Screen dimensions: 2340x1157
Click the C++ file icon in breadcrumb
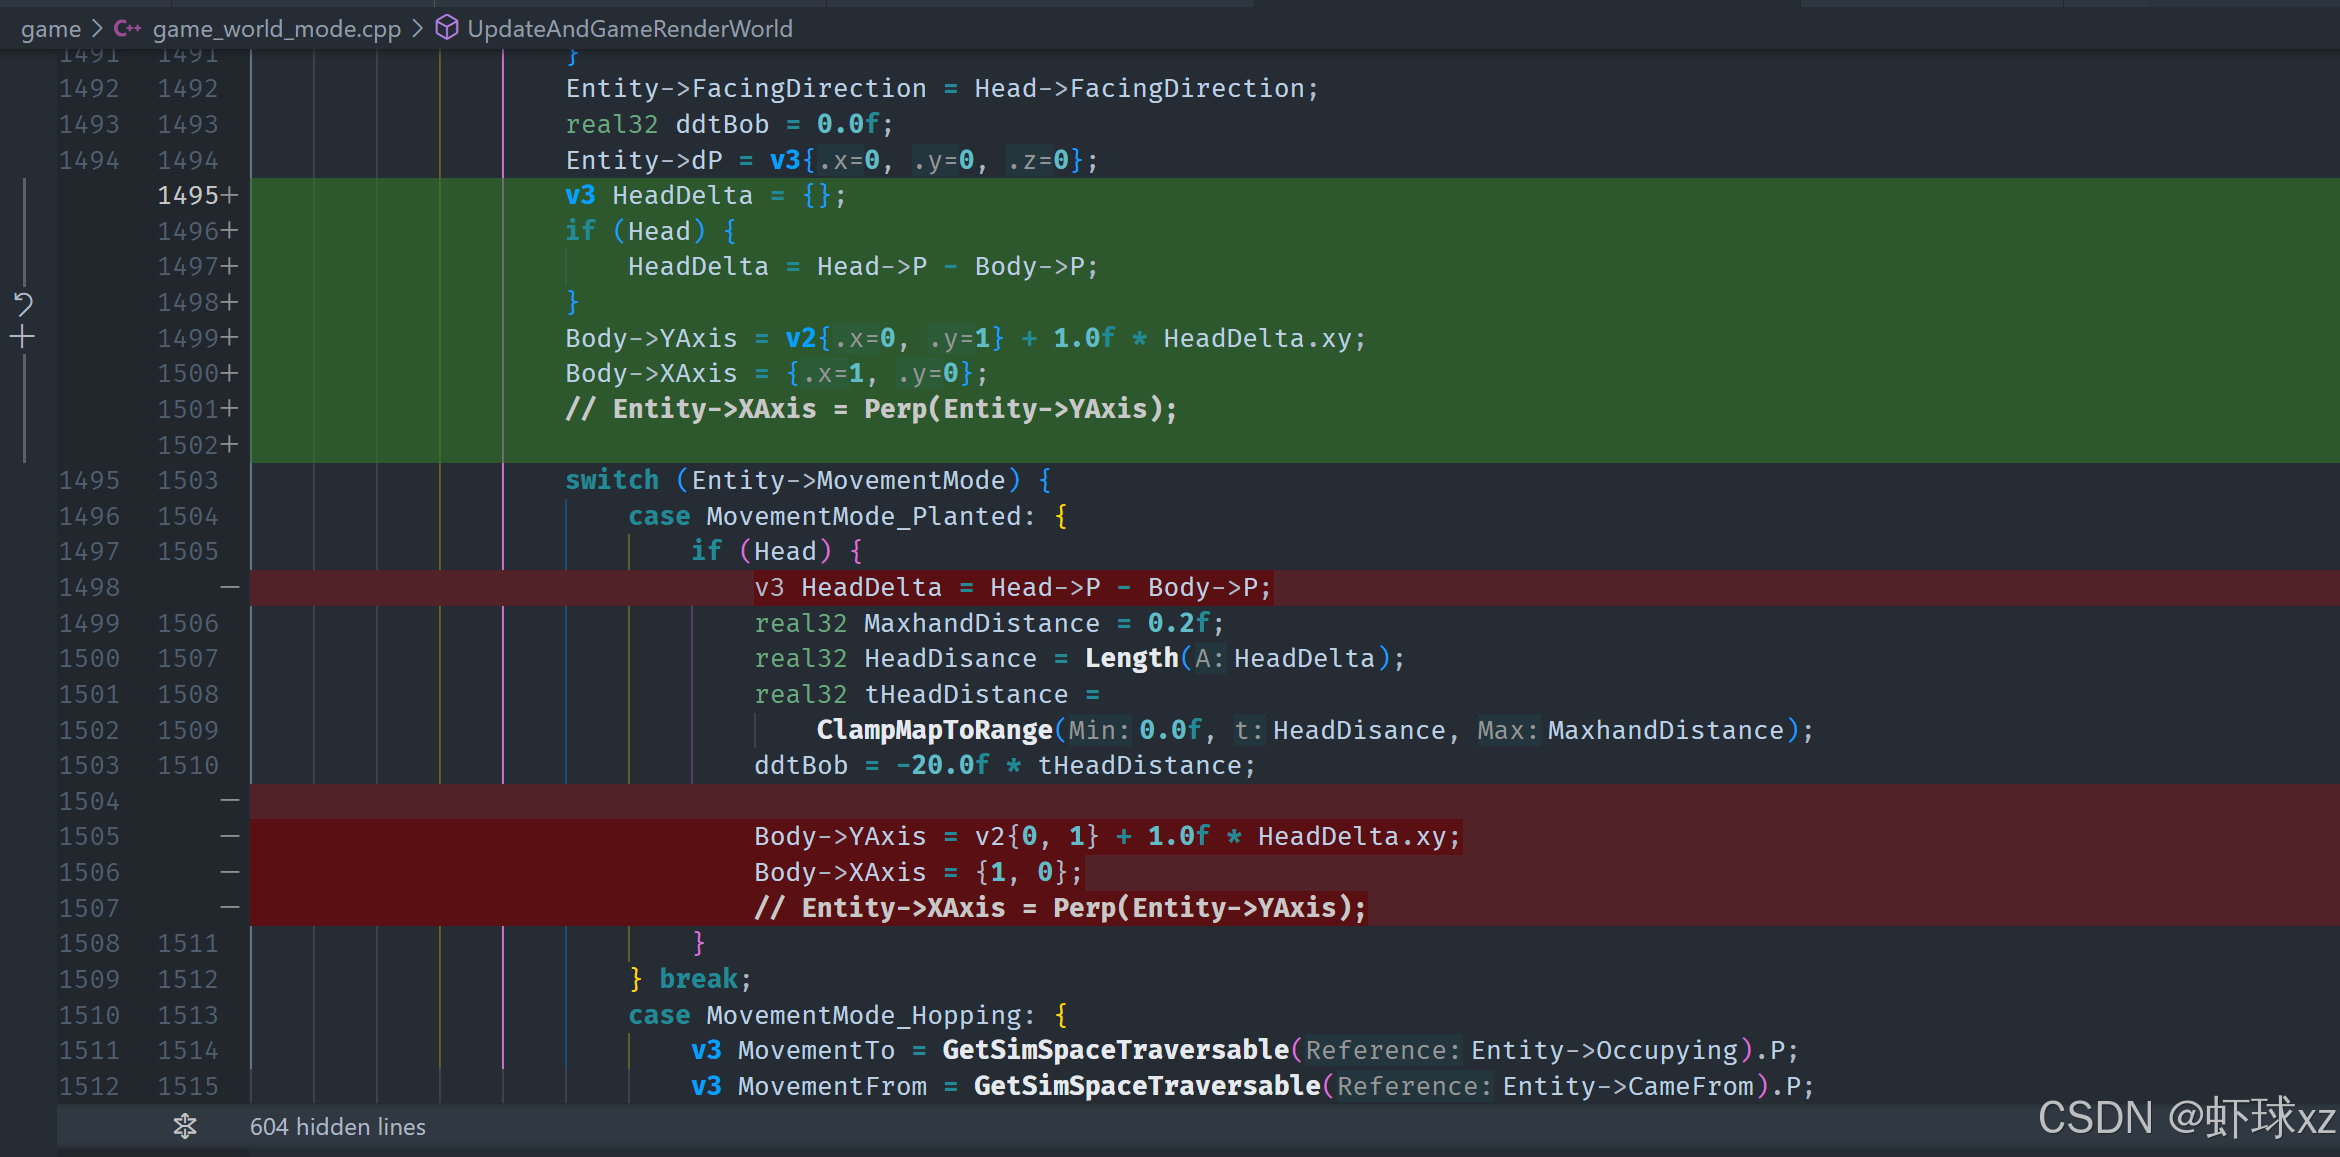[x=127, y=29]
